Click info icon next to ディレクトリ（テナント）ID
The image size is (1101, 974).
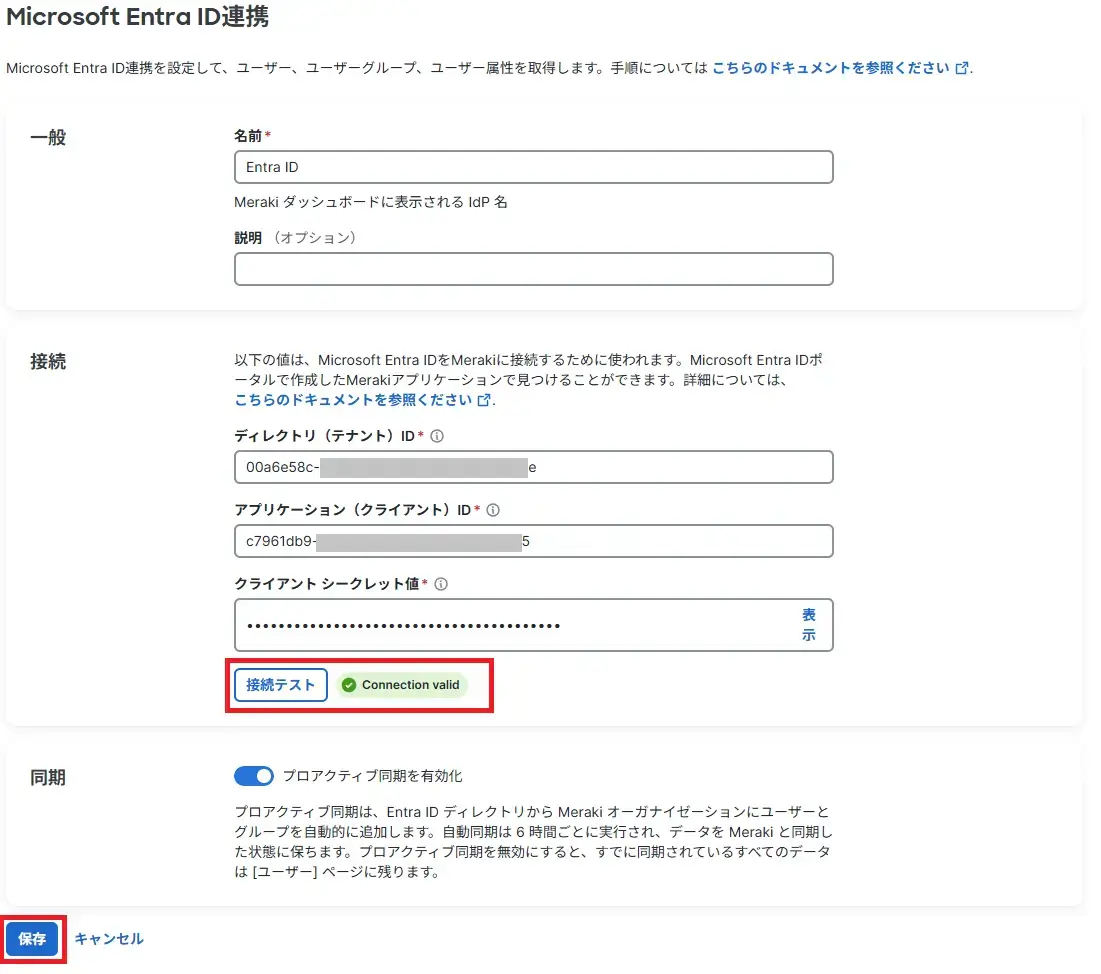pyautogui.click(x=437, y=436)
